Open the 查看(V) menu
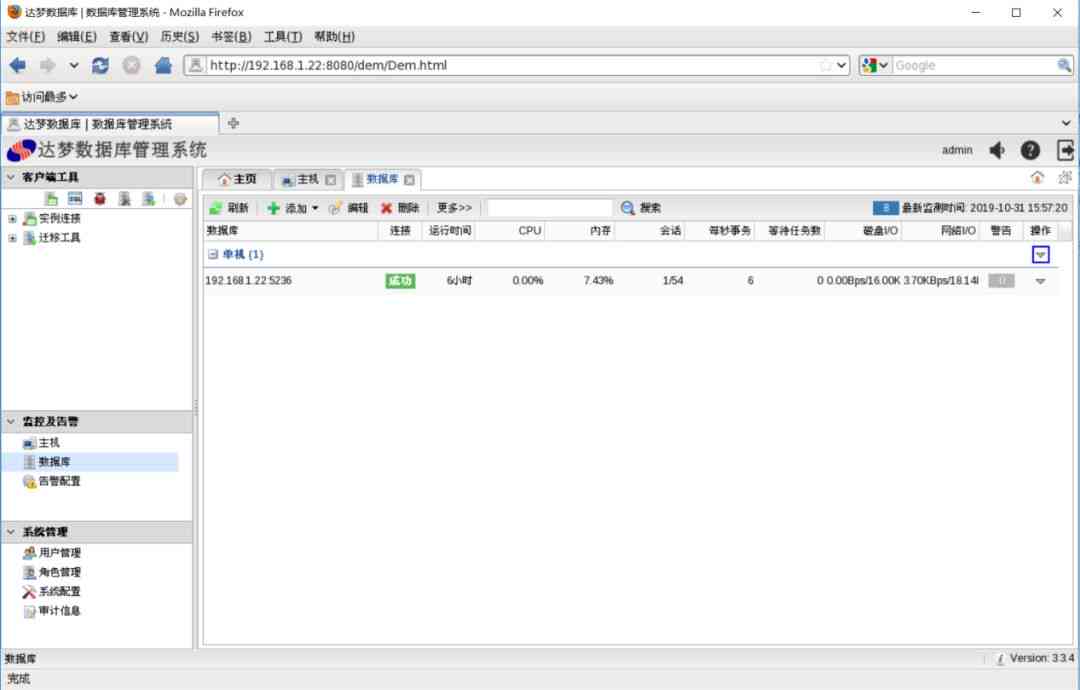This screenshot has width=1080, height=690. [129, 36]
